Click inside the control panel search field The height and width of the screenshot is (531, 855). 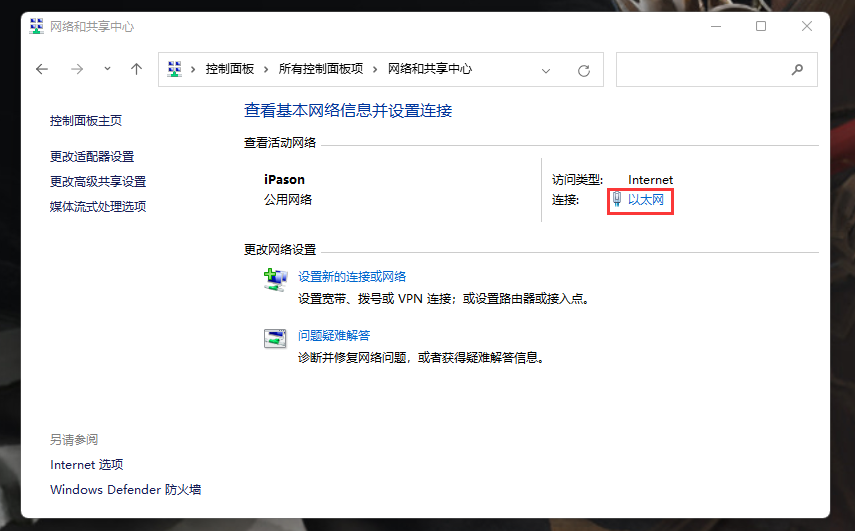pyautogui.click(x=700, y=70)
